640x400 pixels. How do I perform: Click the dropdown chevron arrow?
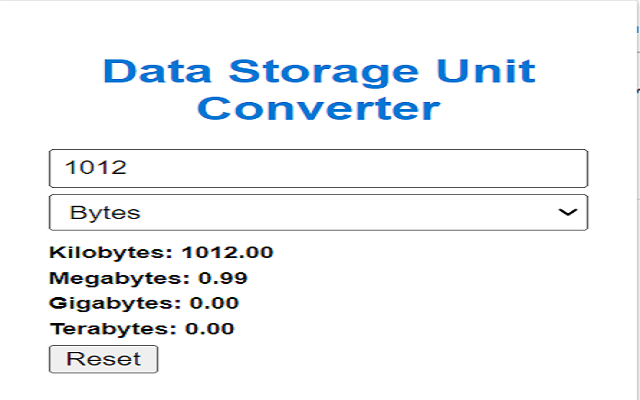pyautogui.click(x=567, y=213)
